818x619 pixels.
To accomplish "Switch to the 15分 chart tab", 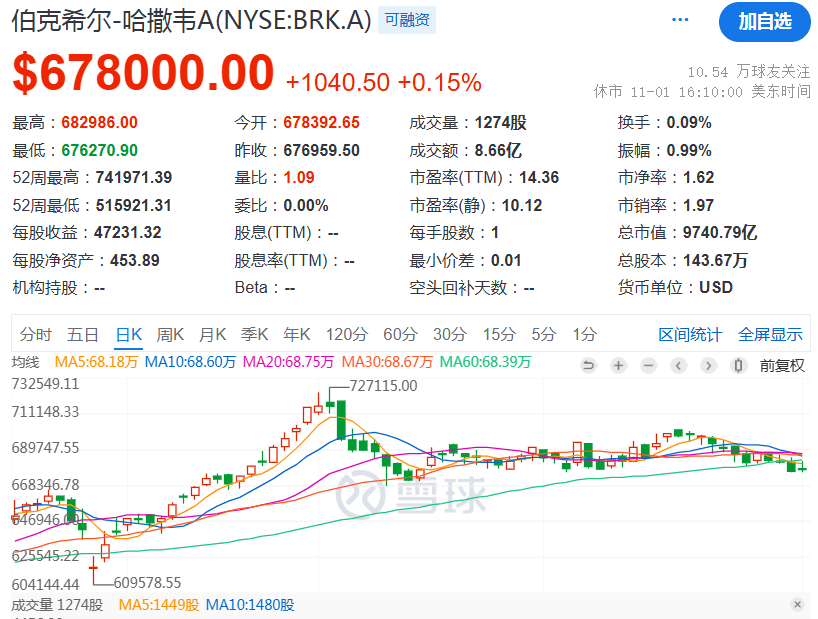I will pos(500,334).
